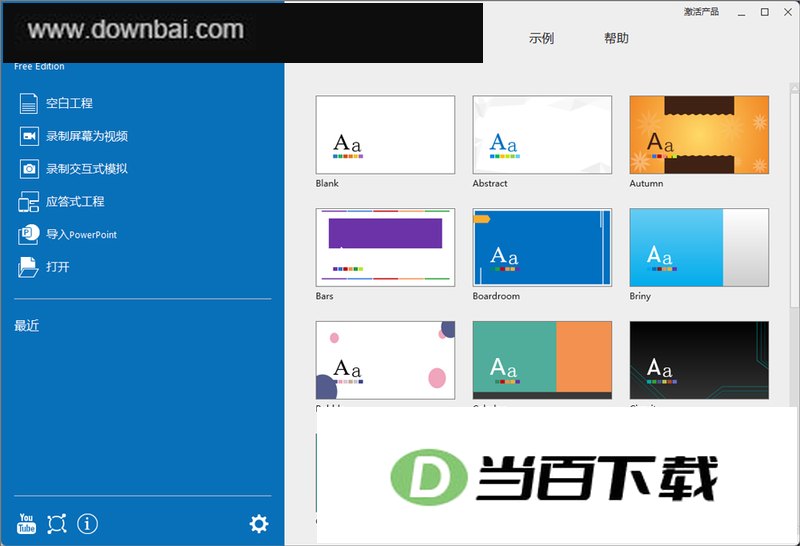Close the application window
The width and height of the screenshot is (800, 546).
pyautogui.click(x=788, y=12)
